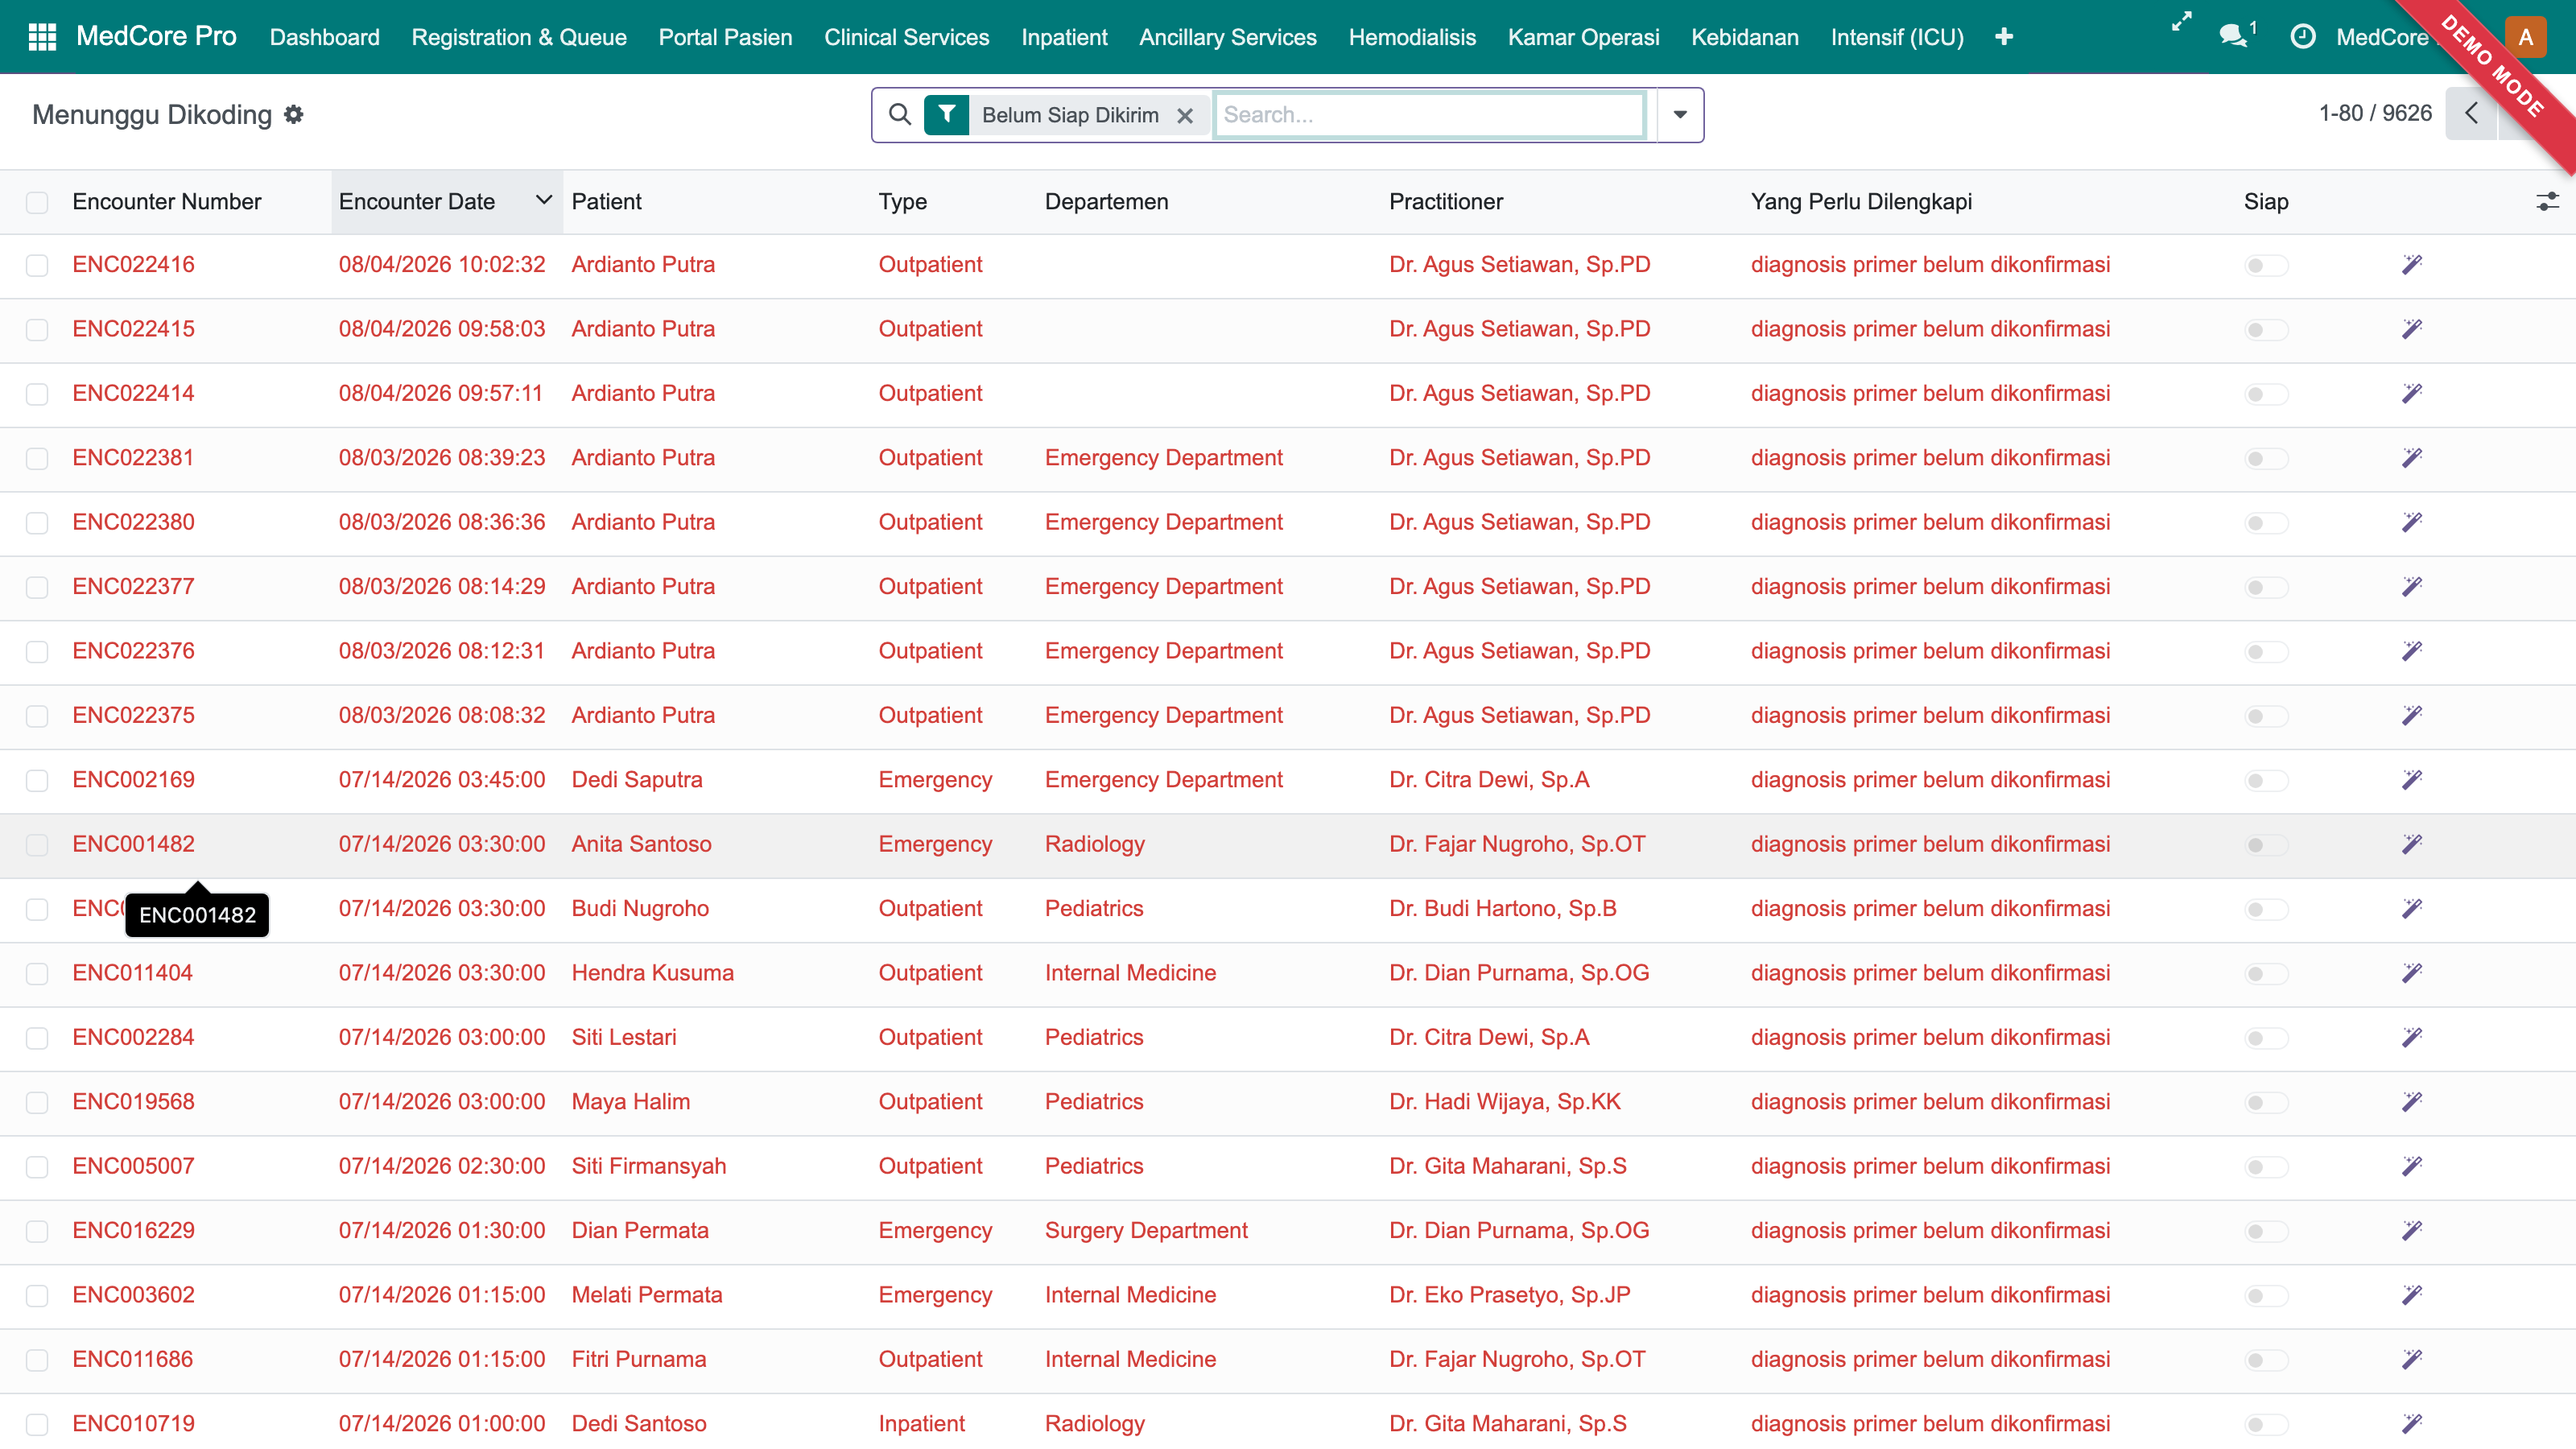Click the fullscreen expand arrows icon

click(2182, 22)
